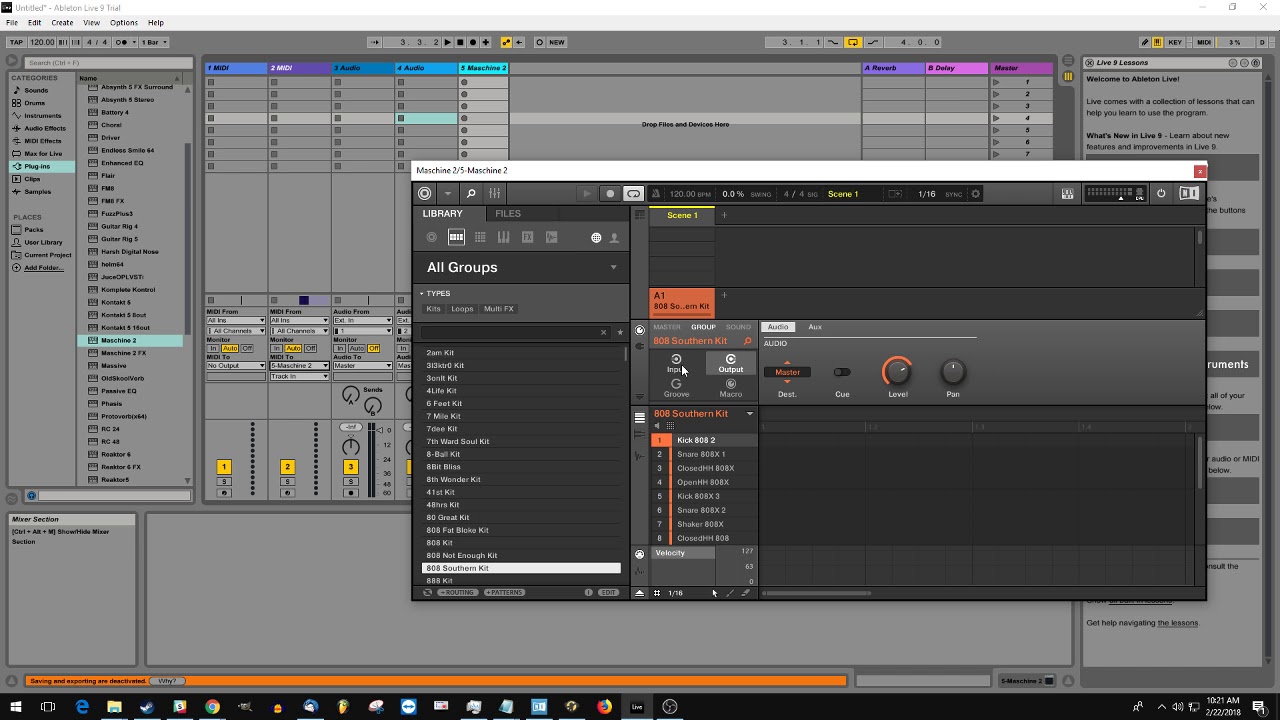The image size is (1280, 720).
Task: Click the Maschine record button
Action: pos(610,194)
